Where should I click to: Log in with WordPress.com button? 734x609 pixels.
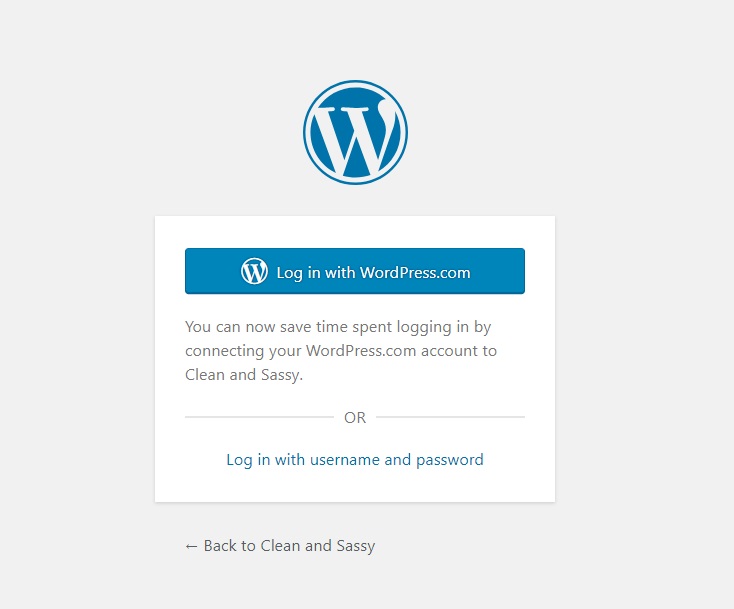355,271
